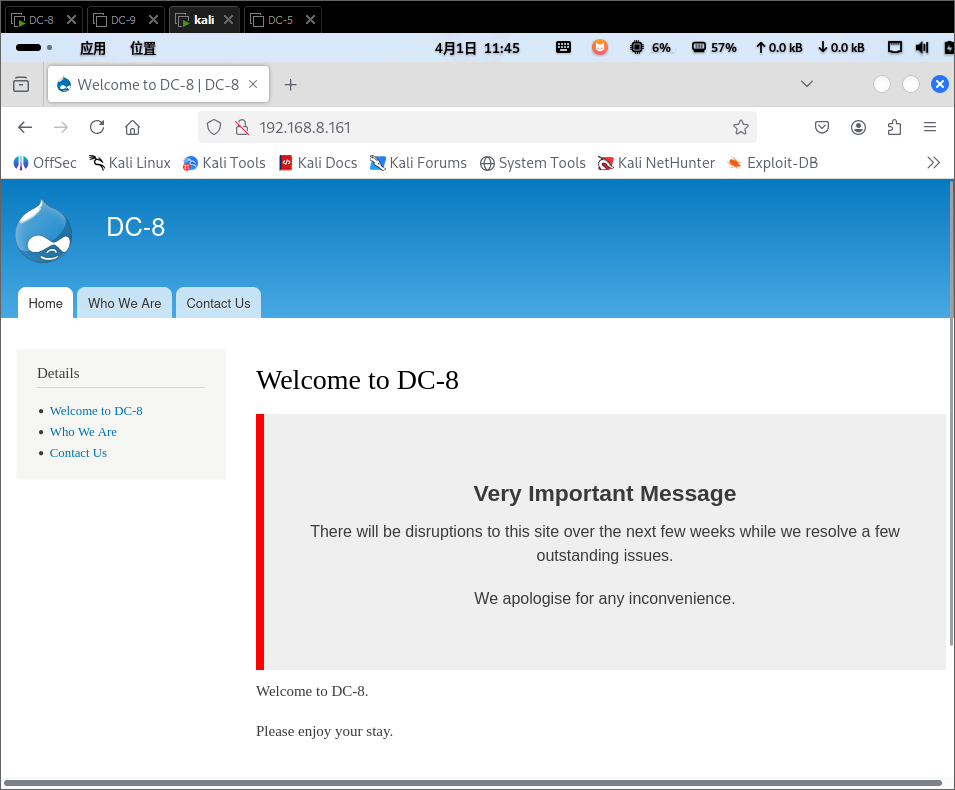Image resolution: width=955 pixels, height=790 pixels.
Task: Open the Firefox account icon
Action: tap(858, 127)
